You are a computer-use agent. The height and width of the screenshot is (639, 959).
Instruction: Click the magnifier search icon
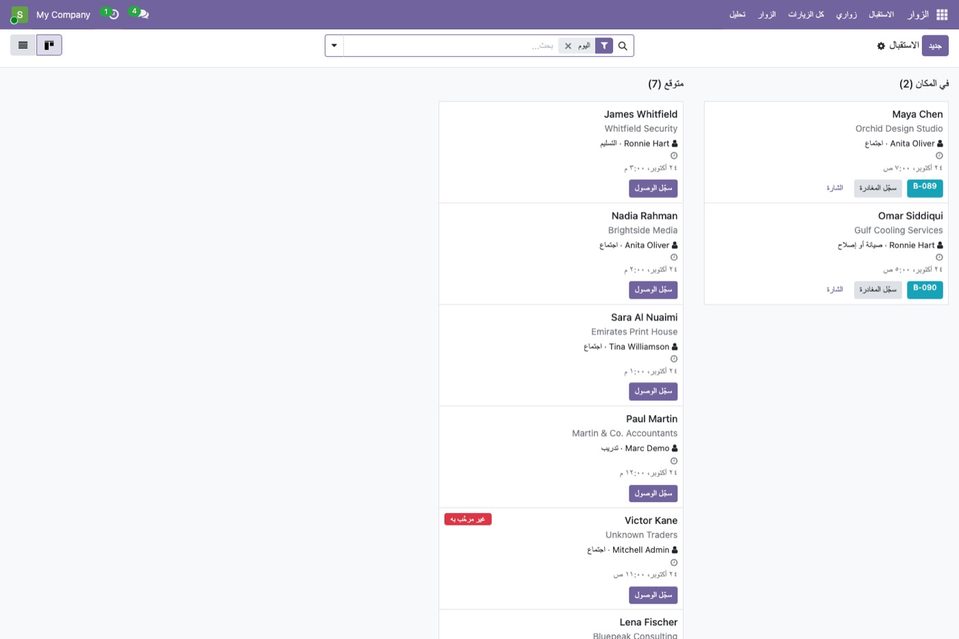tap(623, 46)
